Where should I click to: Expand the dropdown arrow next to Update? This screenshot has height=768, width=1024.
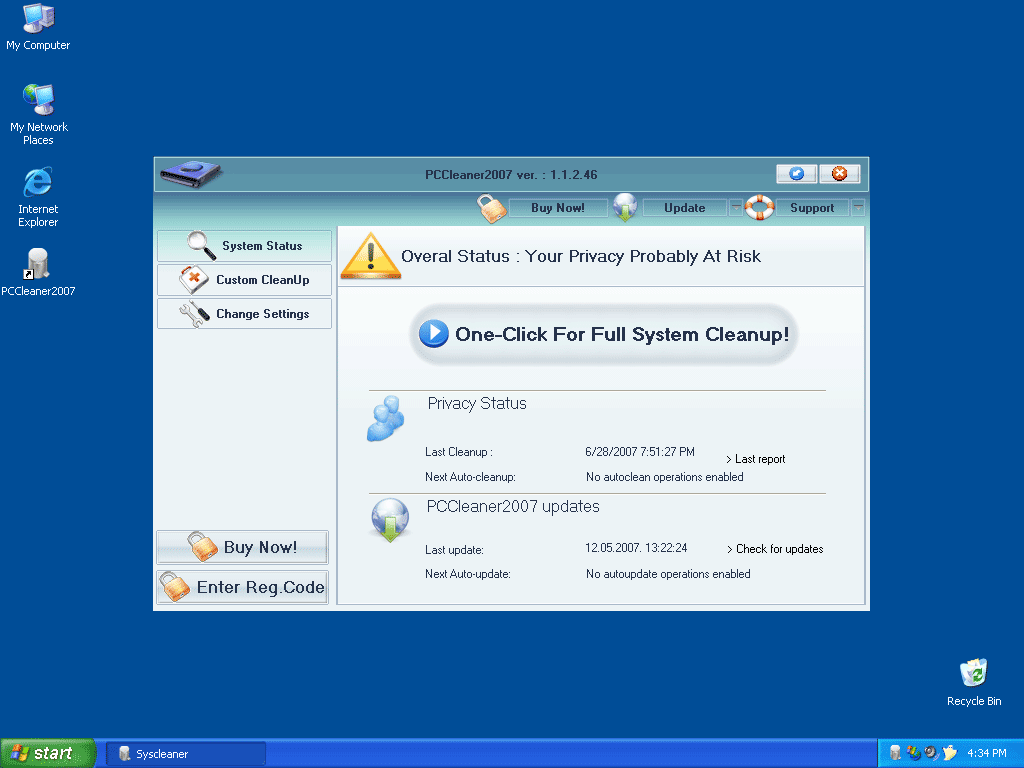click(735, 208)
